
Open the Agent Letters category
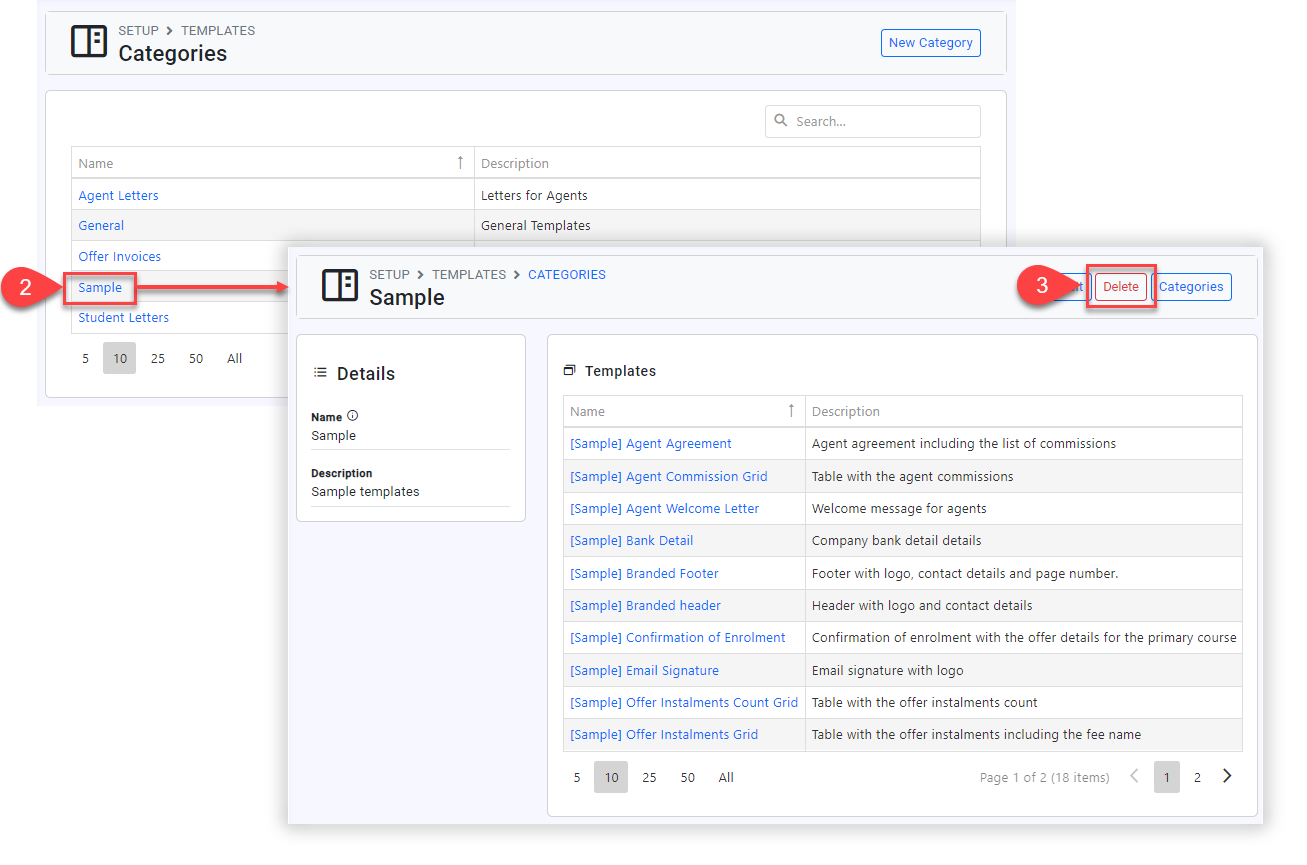[118, 196]
